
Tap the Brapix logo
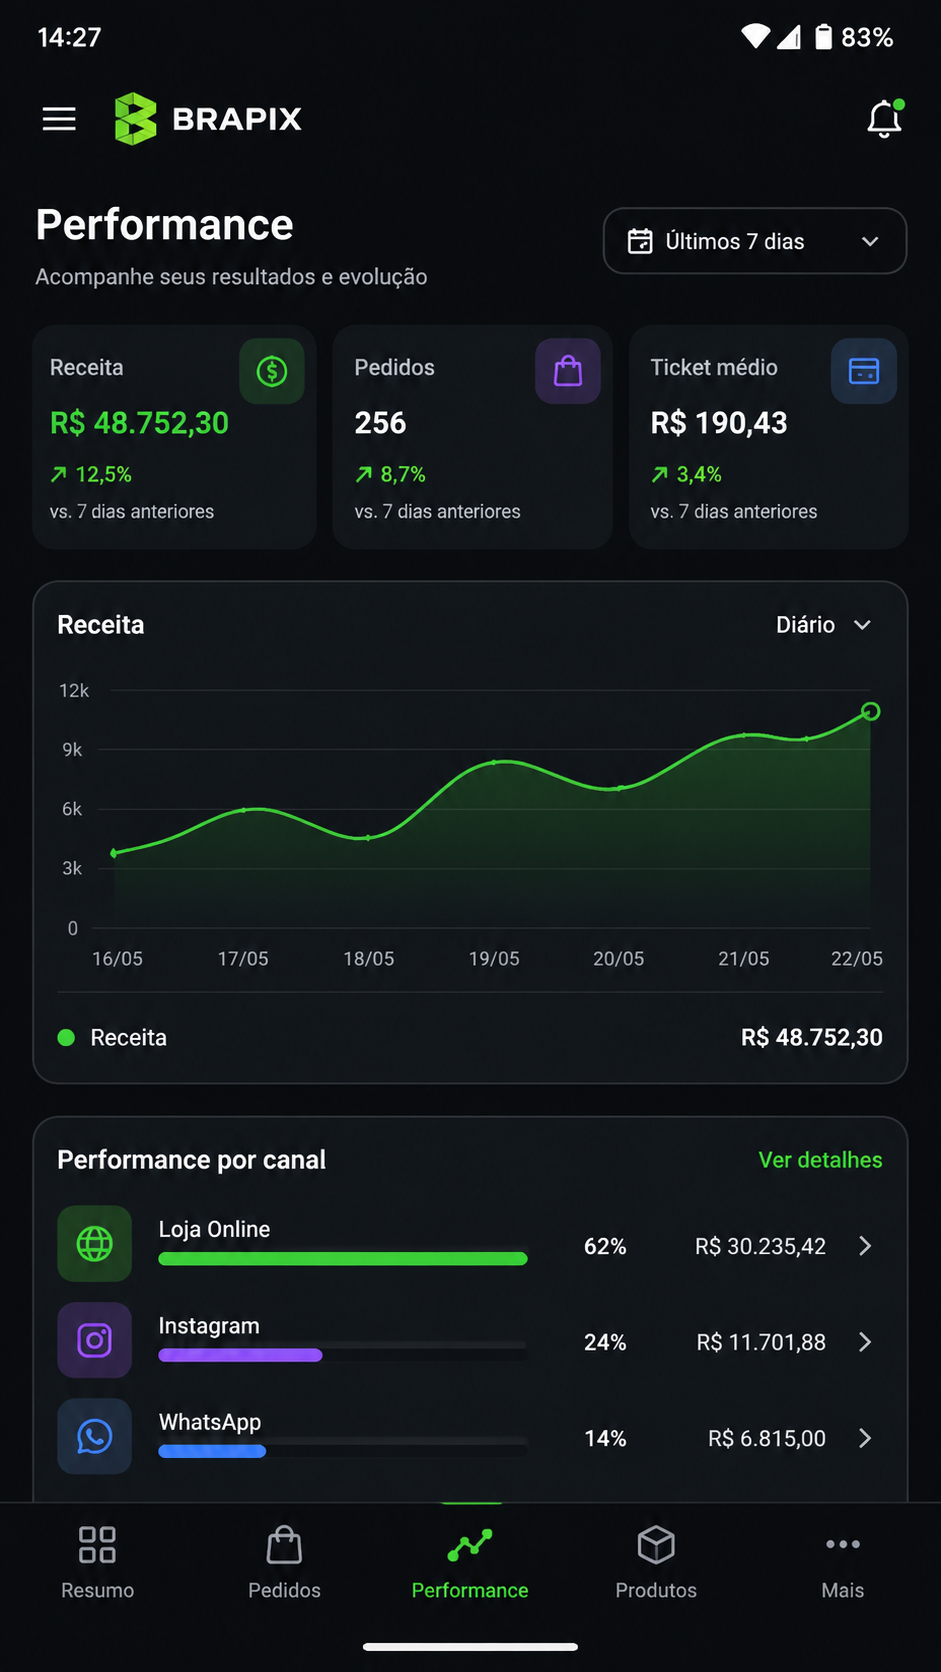208,119
